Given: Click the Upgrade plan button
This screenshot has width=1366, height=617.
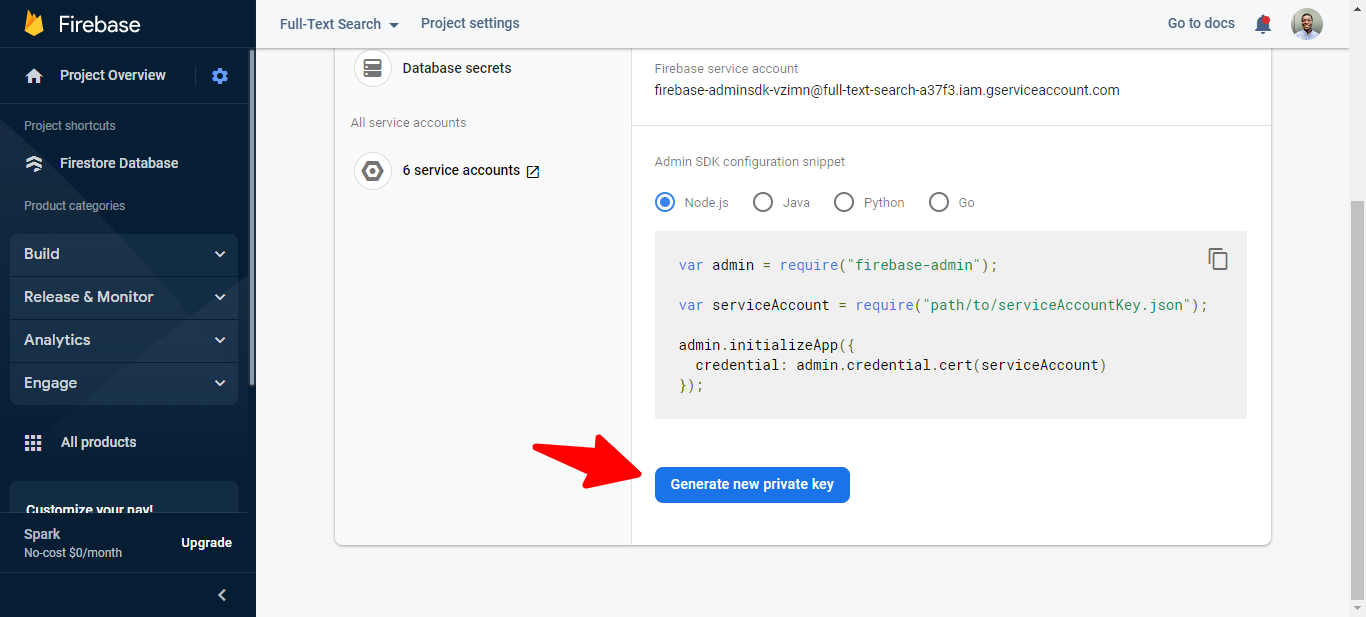Looking at the screenshot, I should pos(206,543).
